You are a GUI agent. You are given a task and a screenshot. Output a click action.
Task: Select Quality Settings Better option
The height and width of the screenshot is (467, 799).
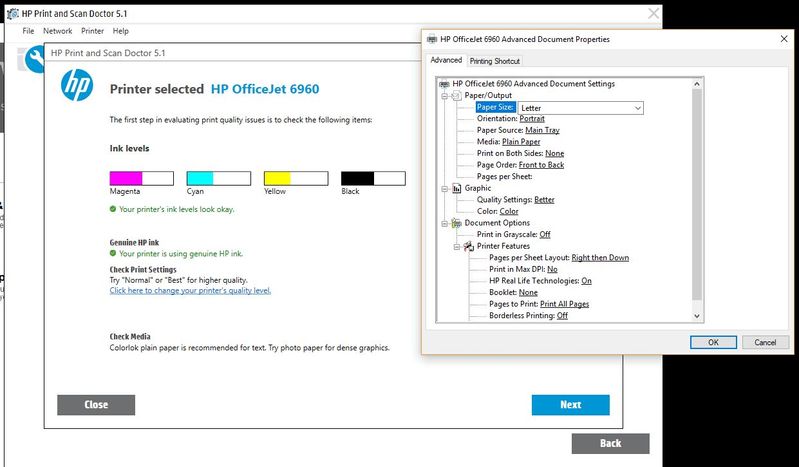point(515,200)
